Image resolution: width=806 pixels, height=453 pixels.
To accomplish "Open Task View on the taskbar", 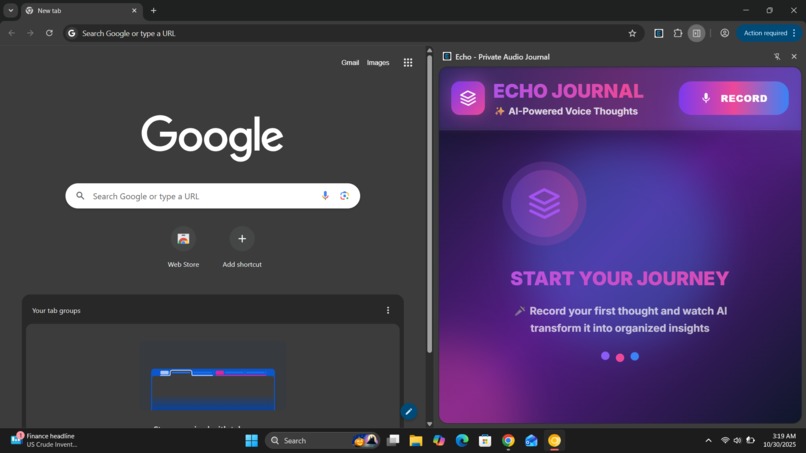I will 393,441.
